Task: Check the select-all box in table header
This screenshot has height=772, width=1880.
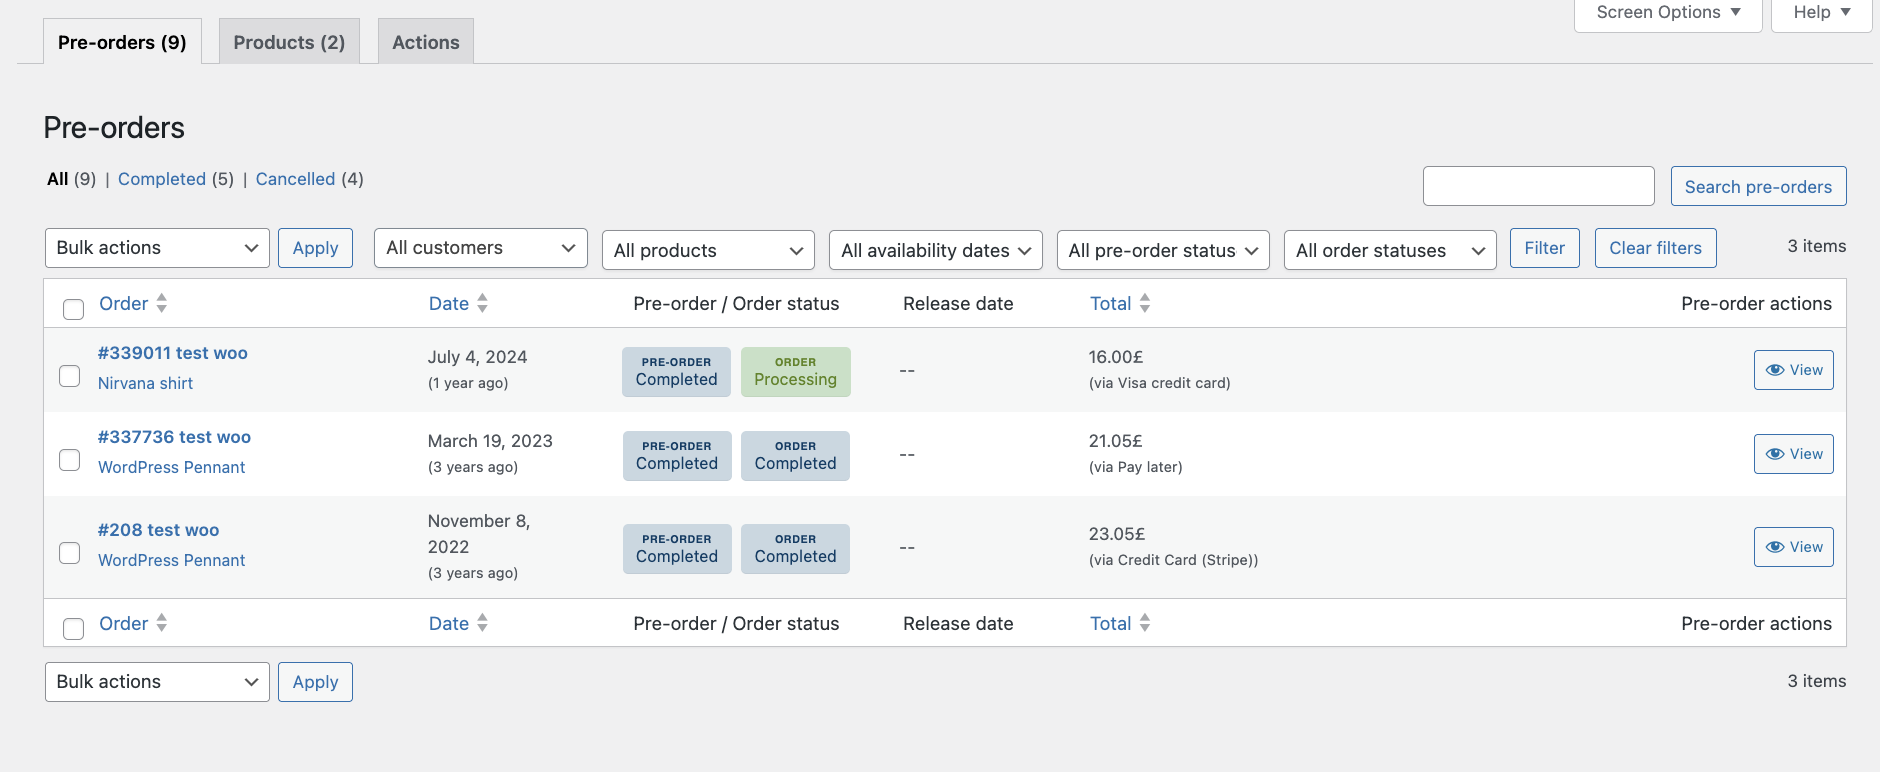Action: [x=73, y=309]
